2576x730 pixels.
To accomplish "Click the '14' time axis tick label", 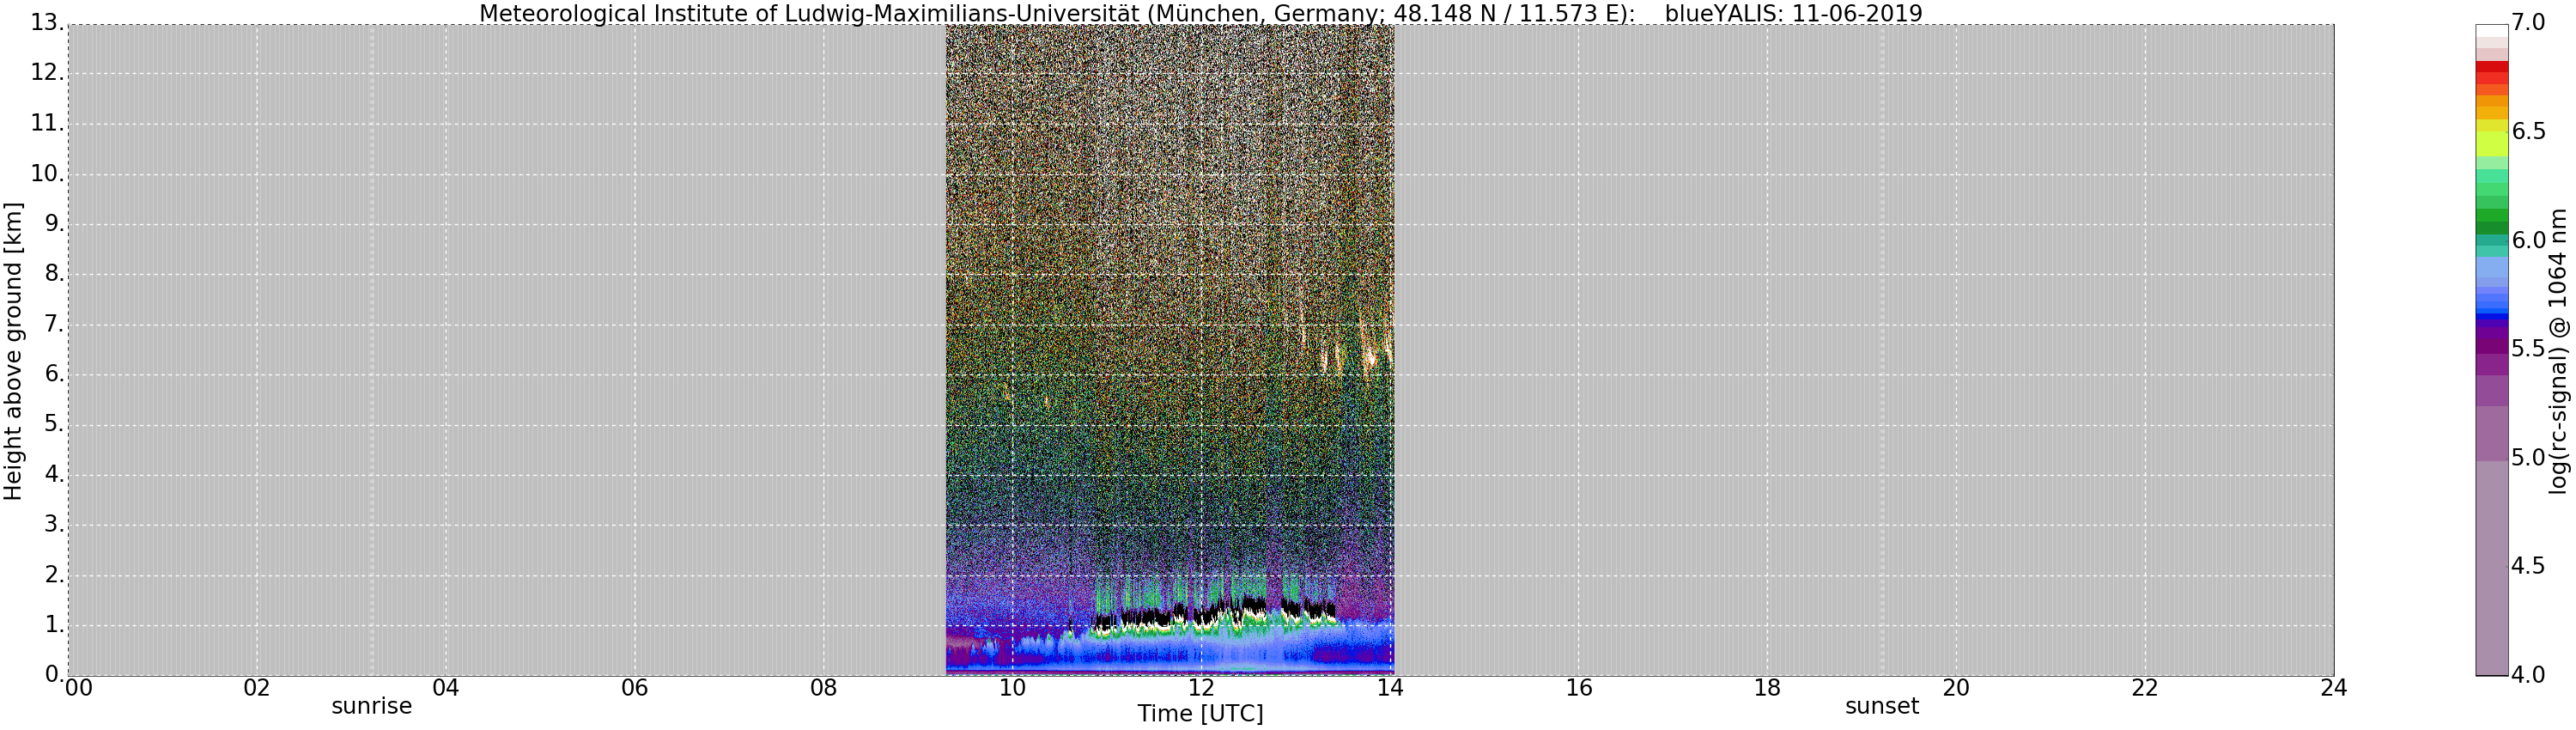I will pyautogui.click(x=1390, y=688).
